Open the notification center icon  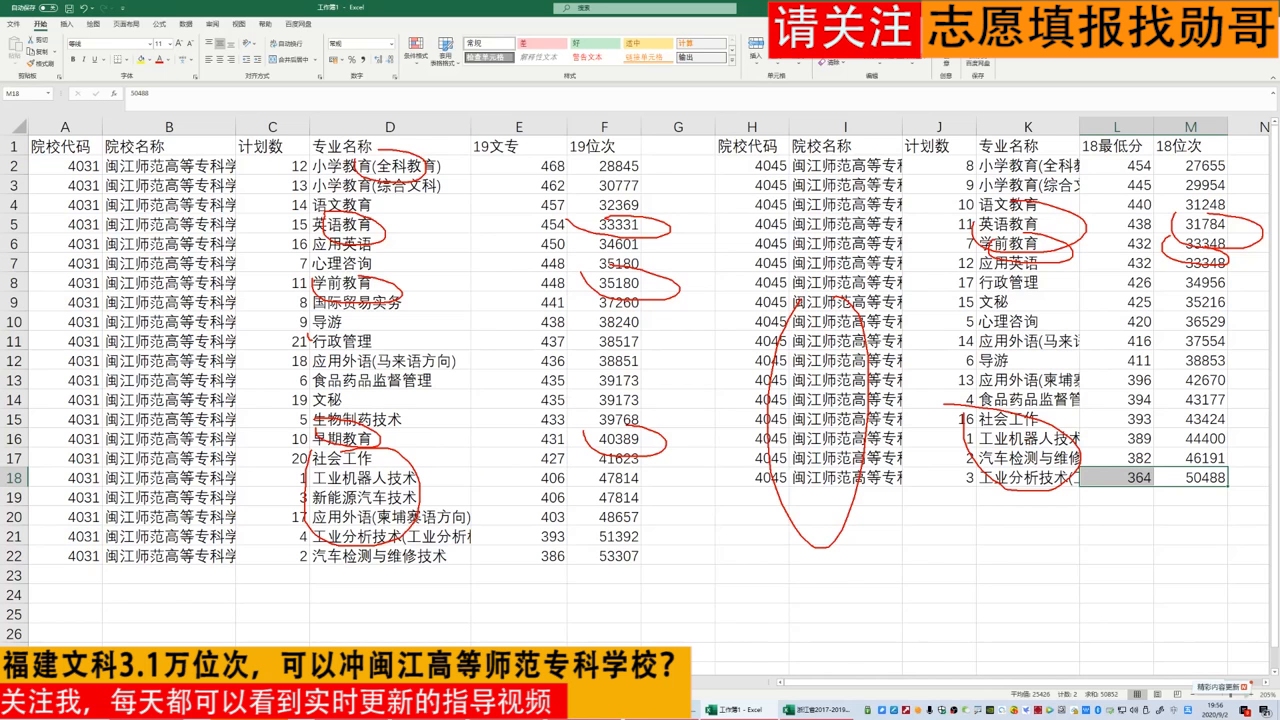click(1265, 711)
